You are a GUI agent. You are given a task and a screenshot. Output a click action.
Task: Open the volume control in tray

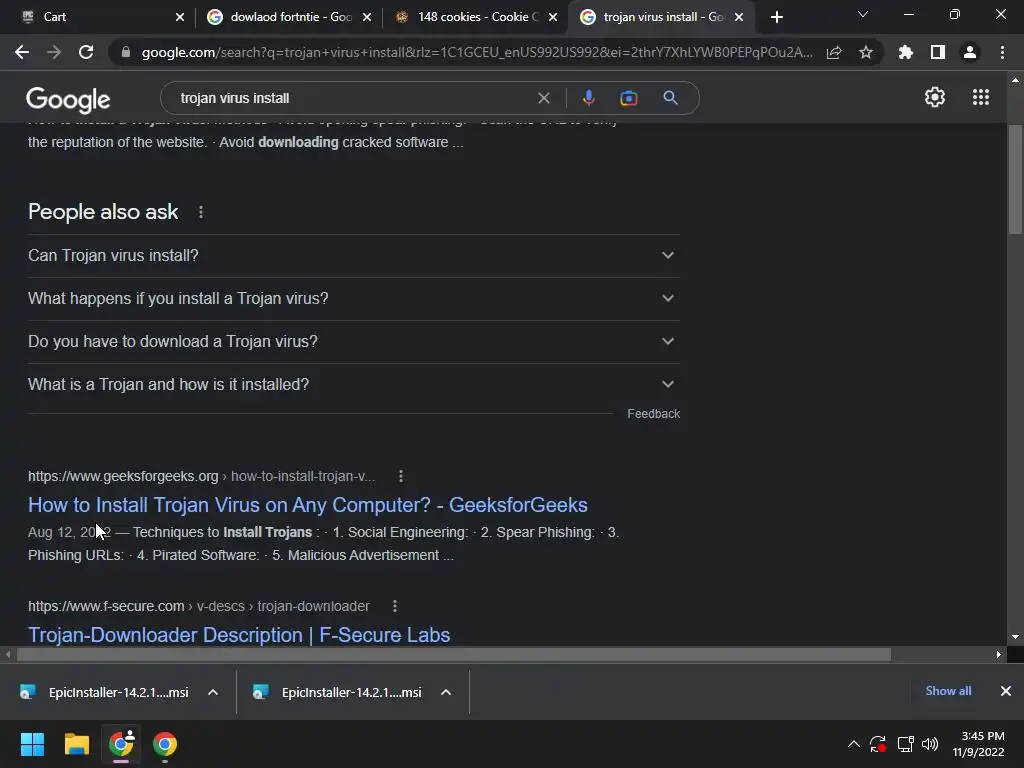[929, 744]
